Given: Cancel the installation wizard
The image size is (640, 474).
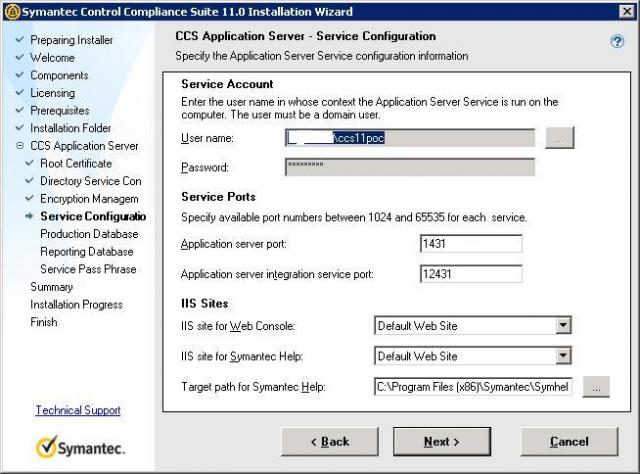Looking at the screenshot, I should pyautogui.click(x=569, y=441).
